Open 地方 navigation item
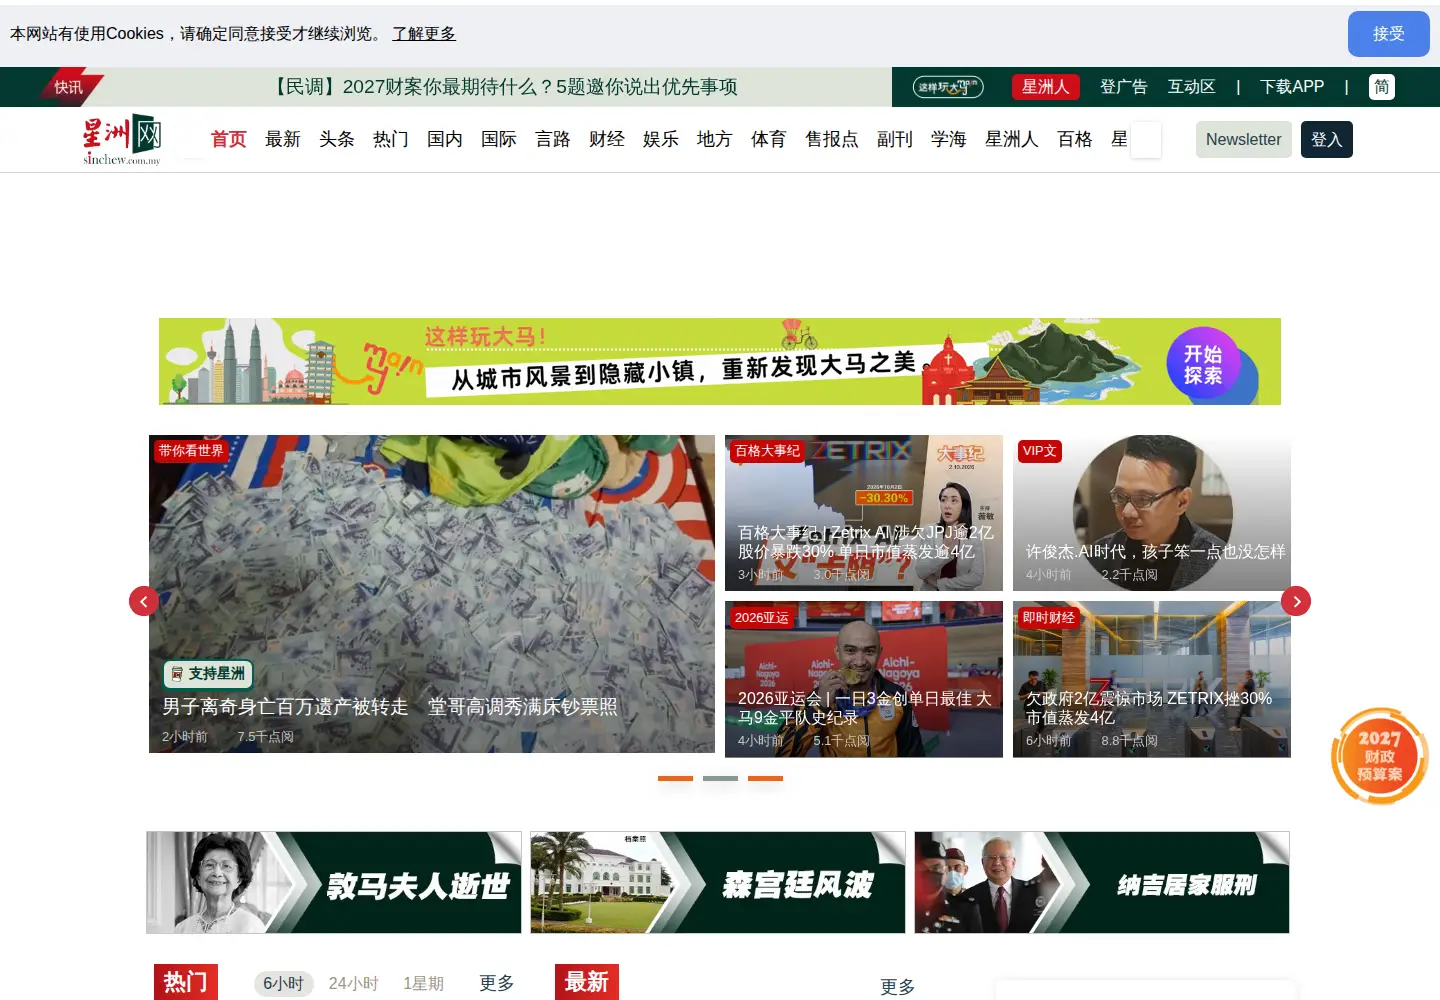The image size is (1440, 1000). (715, 139)
